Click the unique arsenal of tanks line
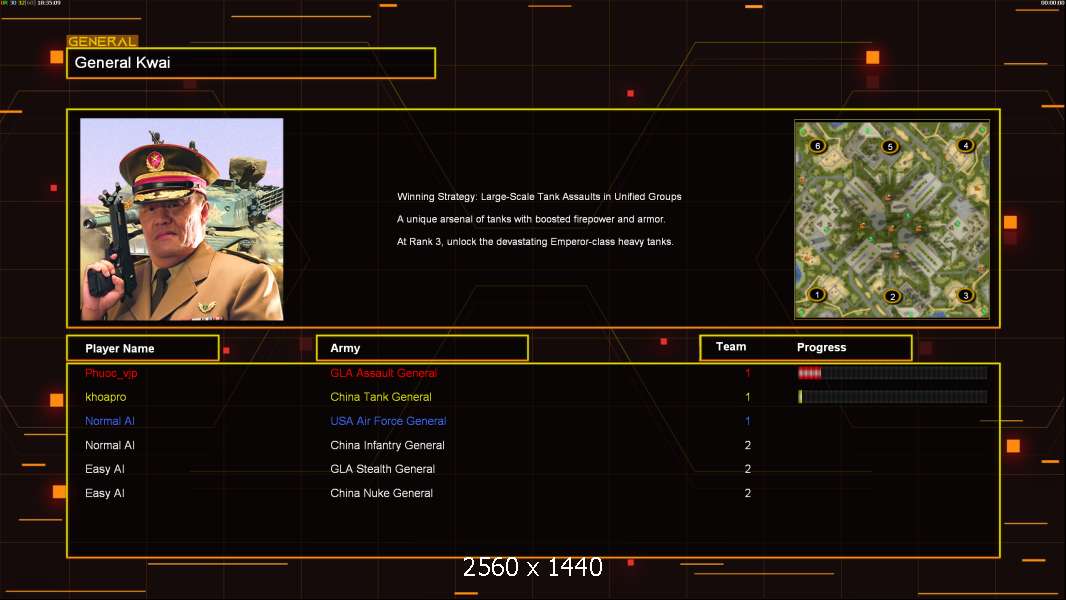 point(531,219)
